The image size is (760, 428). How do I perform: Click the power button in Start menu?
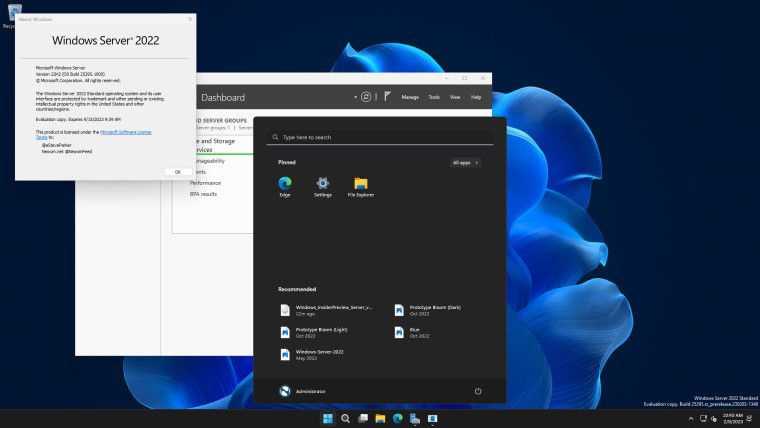point(478,391)
